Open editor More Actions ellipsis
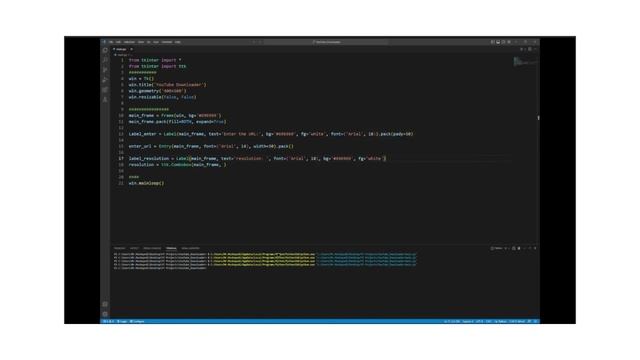 pos(535,49)
